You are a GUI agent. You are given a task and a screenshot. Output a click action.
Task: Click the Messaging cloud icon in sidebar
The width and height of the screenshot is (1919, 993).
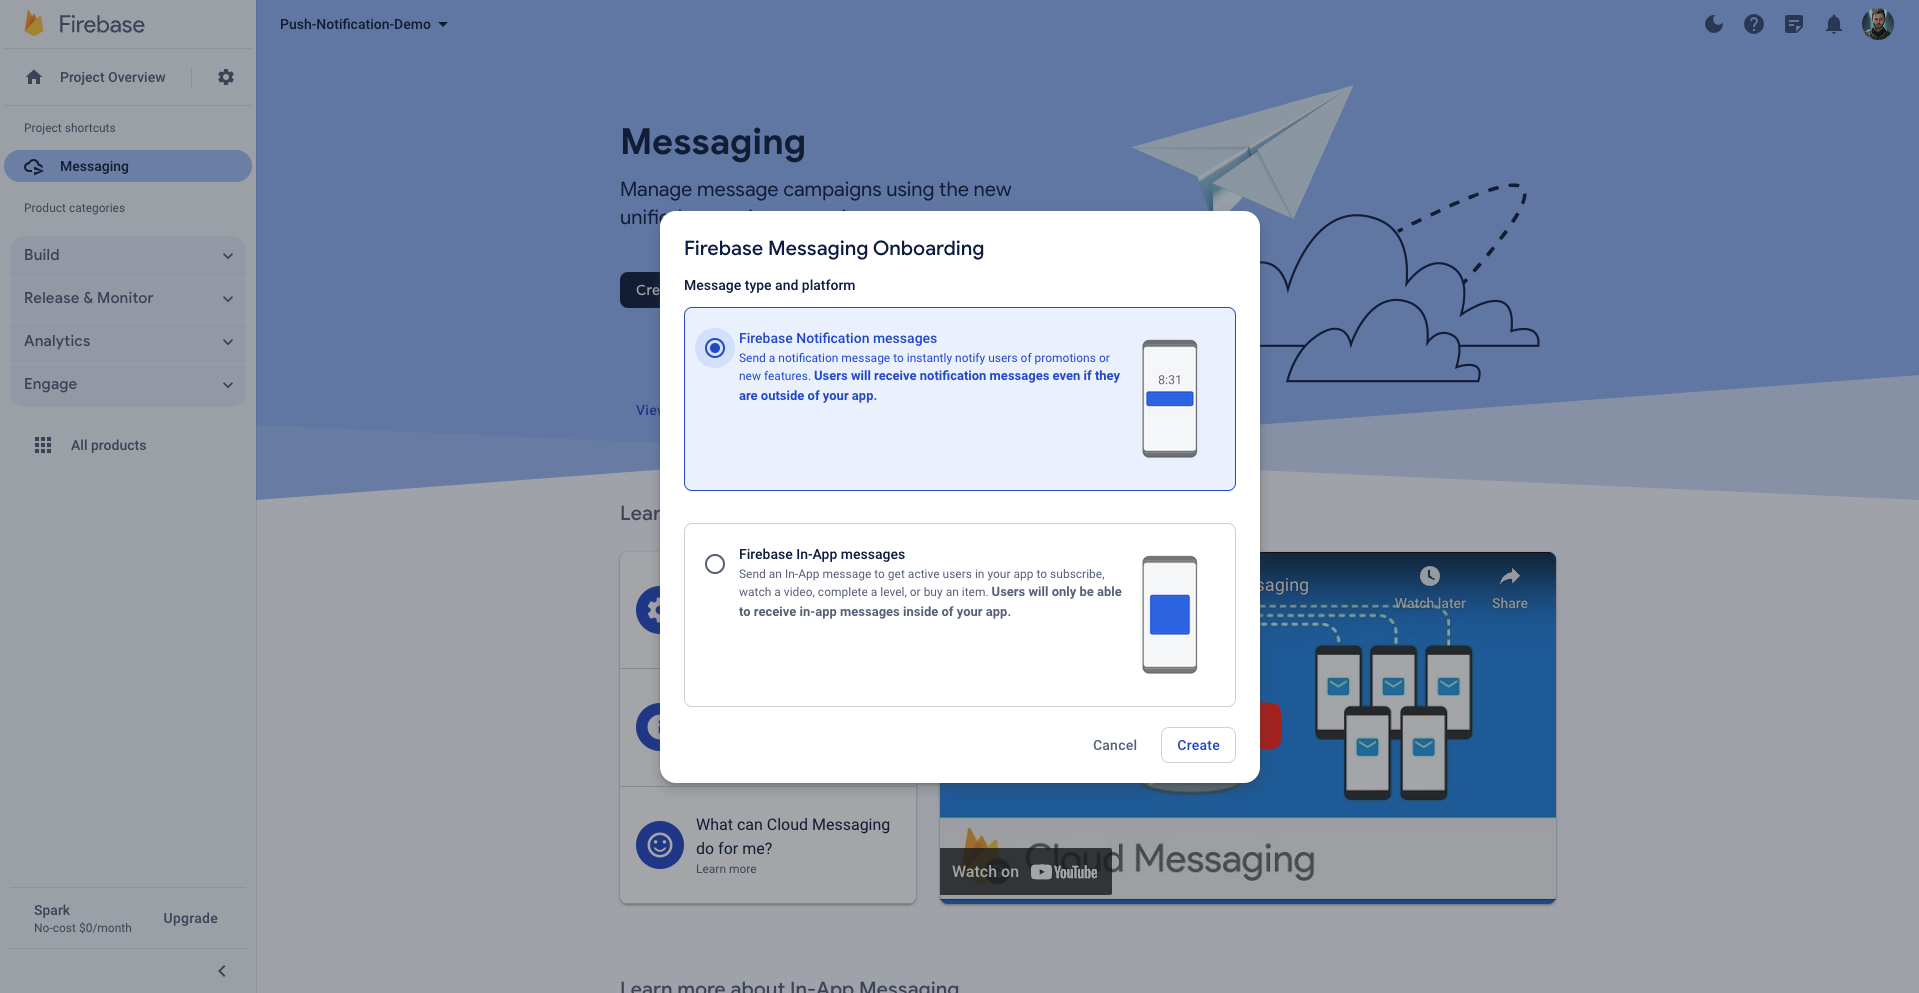click(34, 167)
